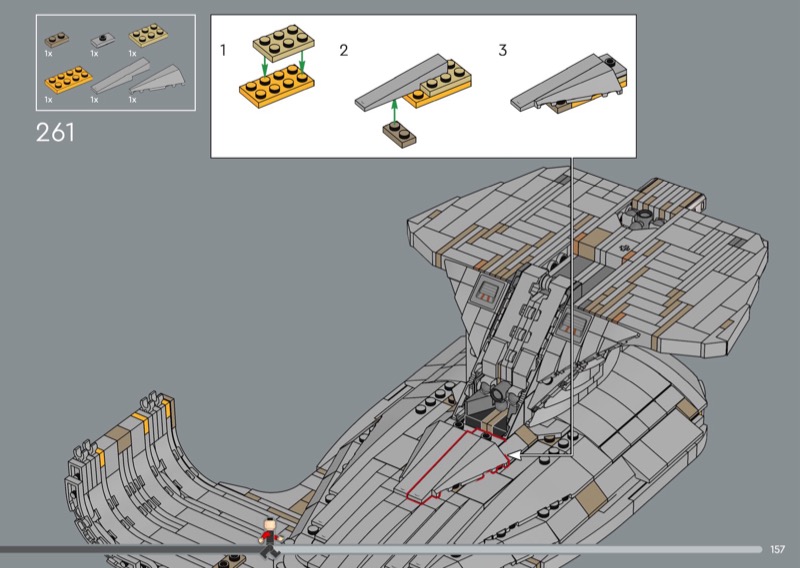Select sub-step number 1 label
Image resolution: width=800 pixels, height=568 pixels.
click(224, 49)
